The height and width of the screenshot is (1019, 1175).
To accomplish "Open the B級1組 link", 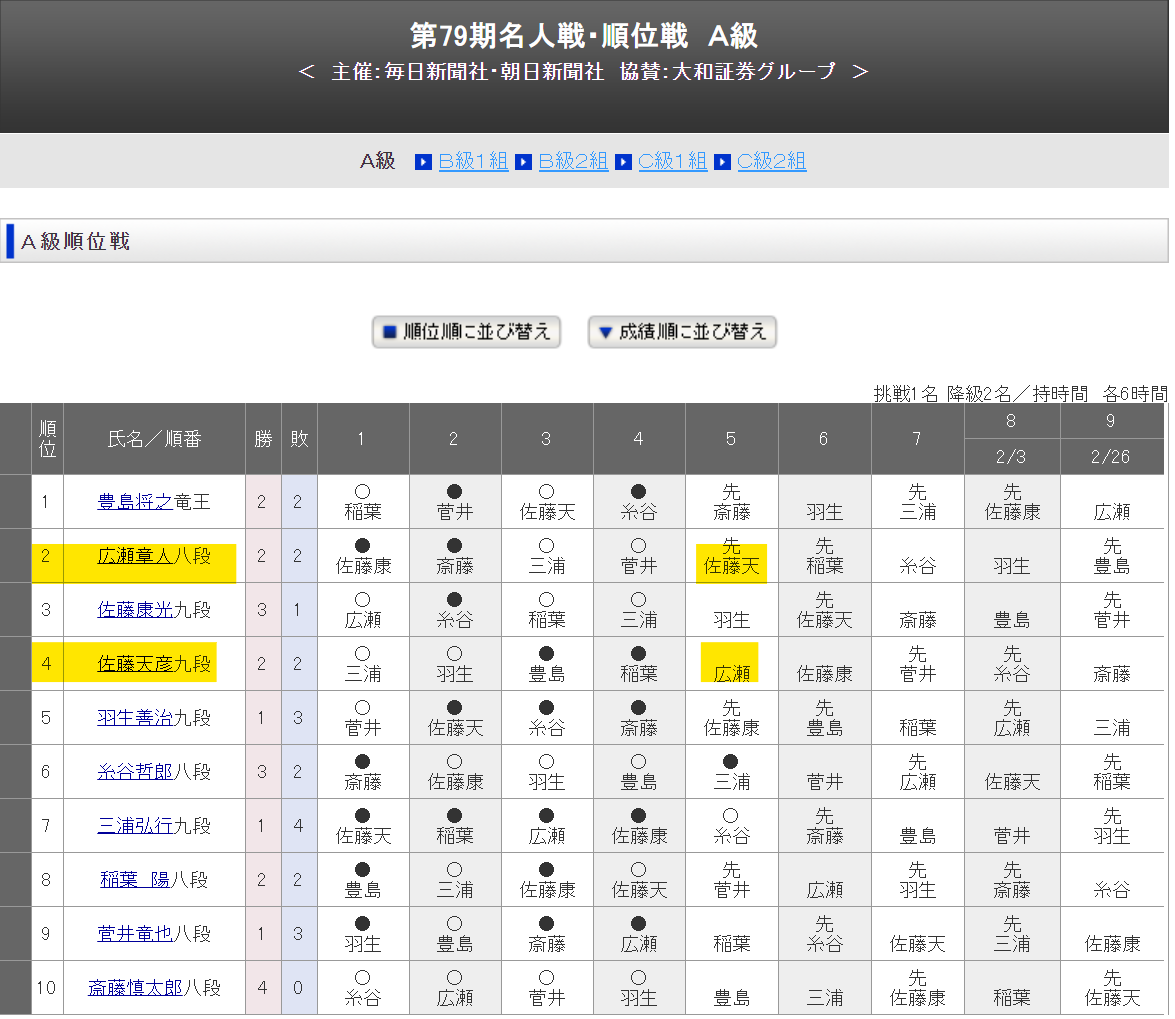I will (473, 161).
